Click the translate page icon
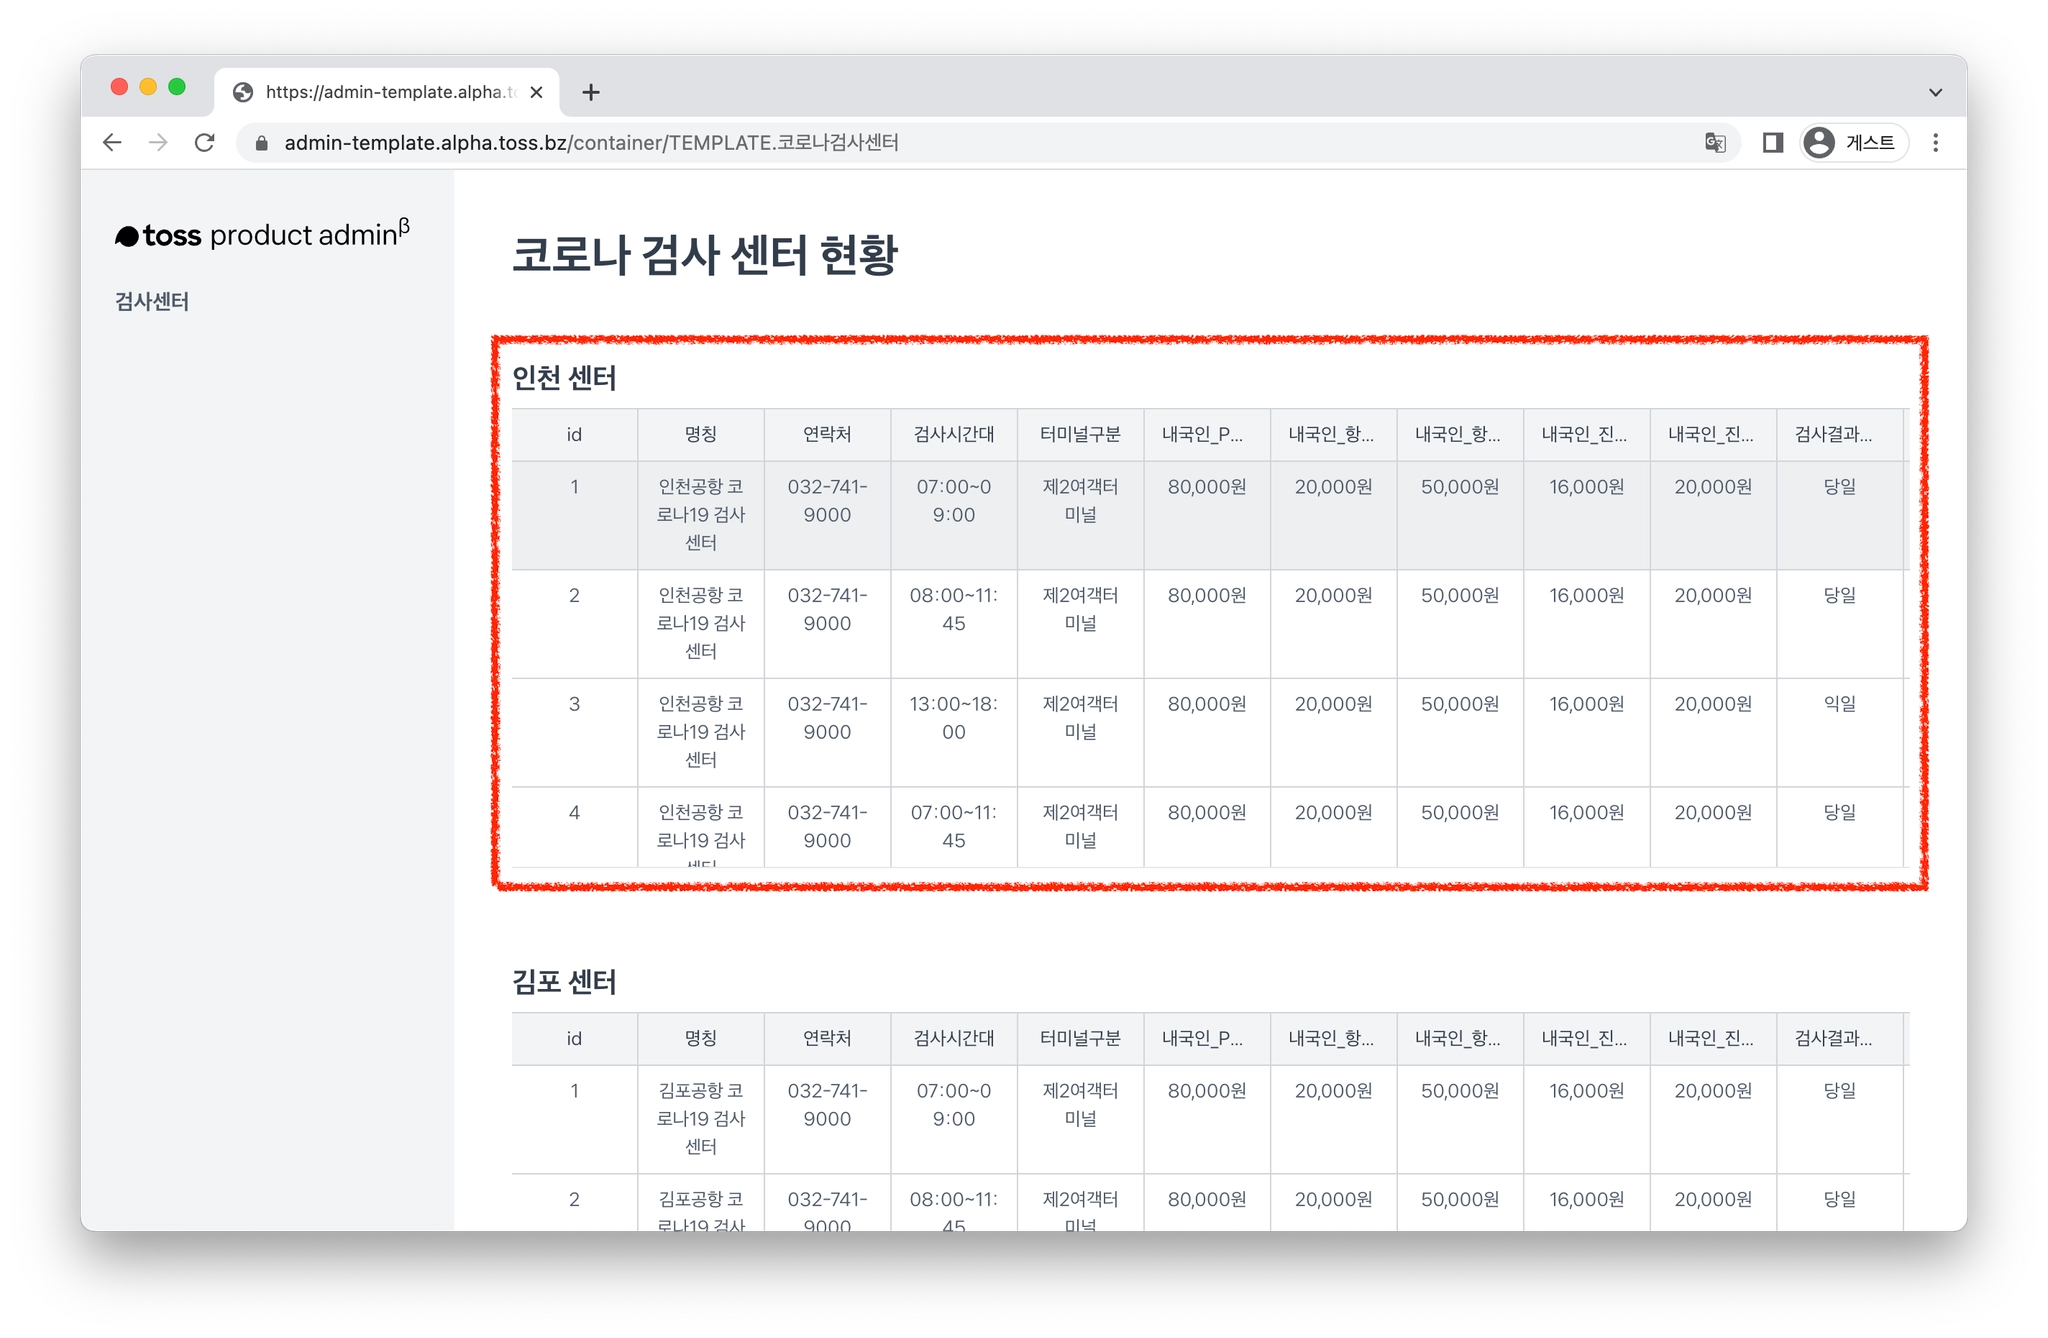Image resolution: width=2048 pixels, height=1338 pixels. coord(1715,143)
